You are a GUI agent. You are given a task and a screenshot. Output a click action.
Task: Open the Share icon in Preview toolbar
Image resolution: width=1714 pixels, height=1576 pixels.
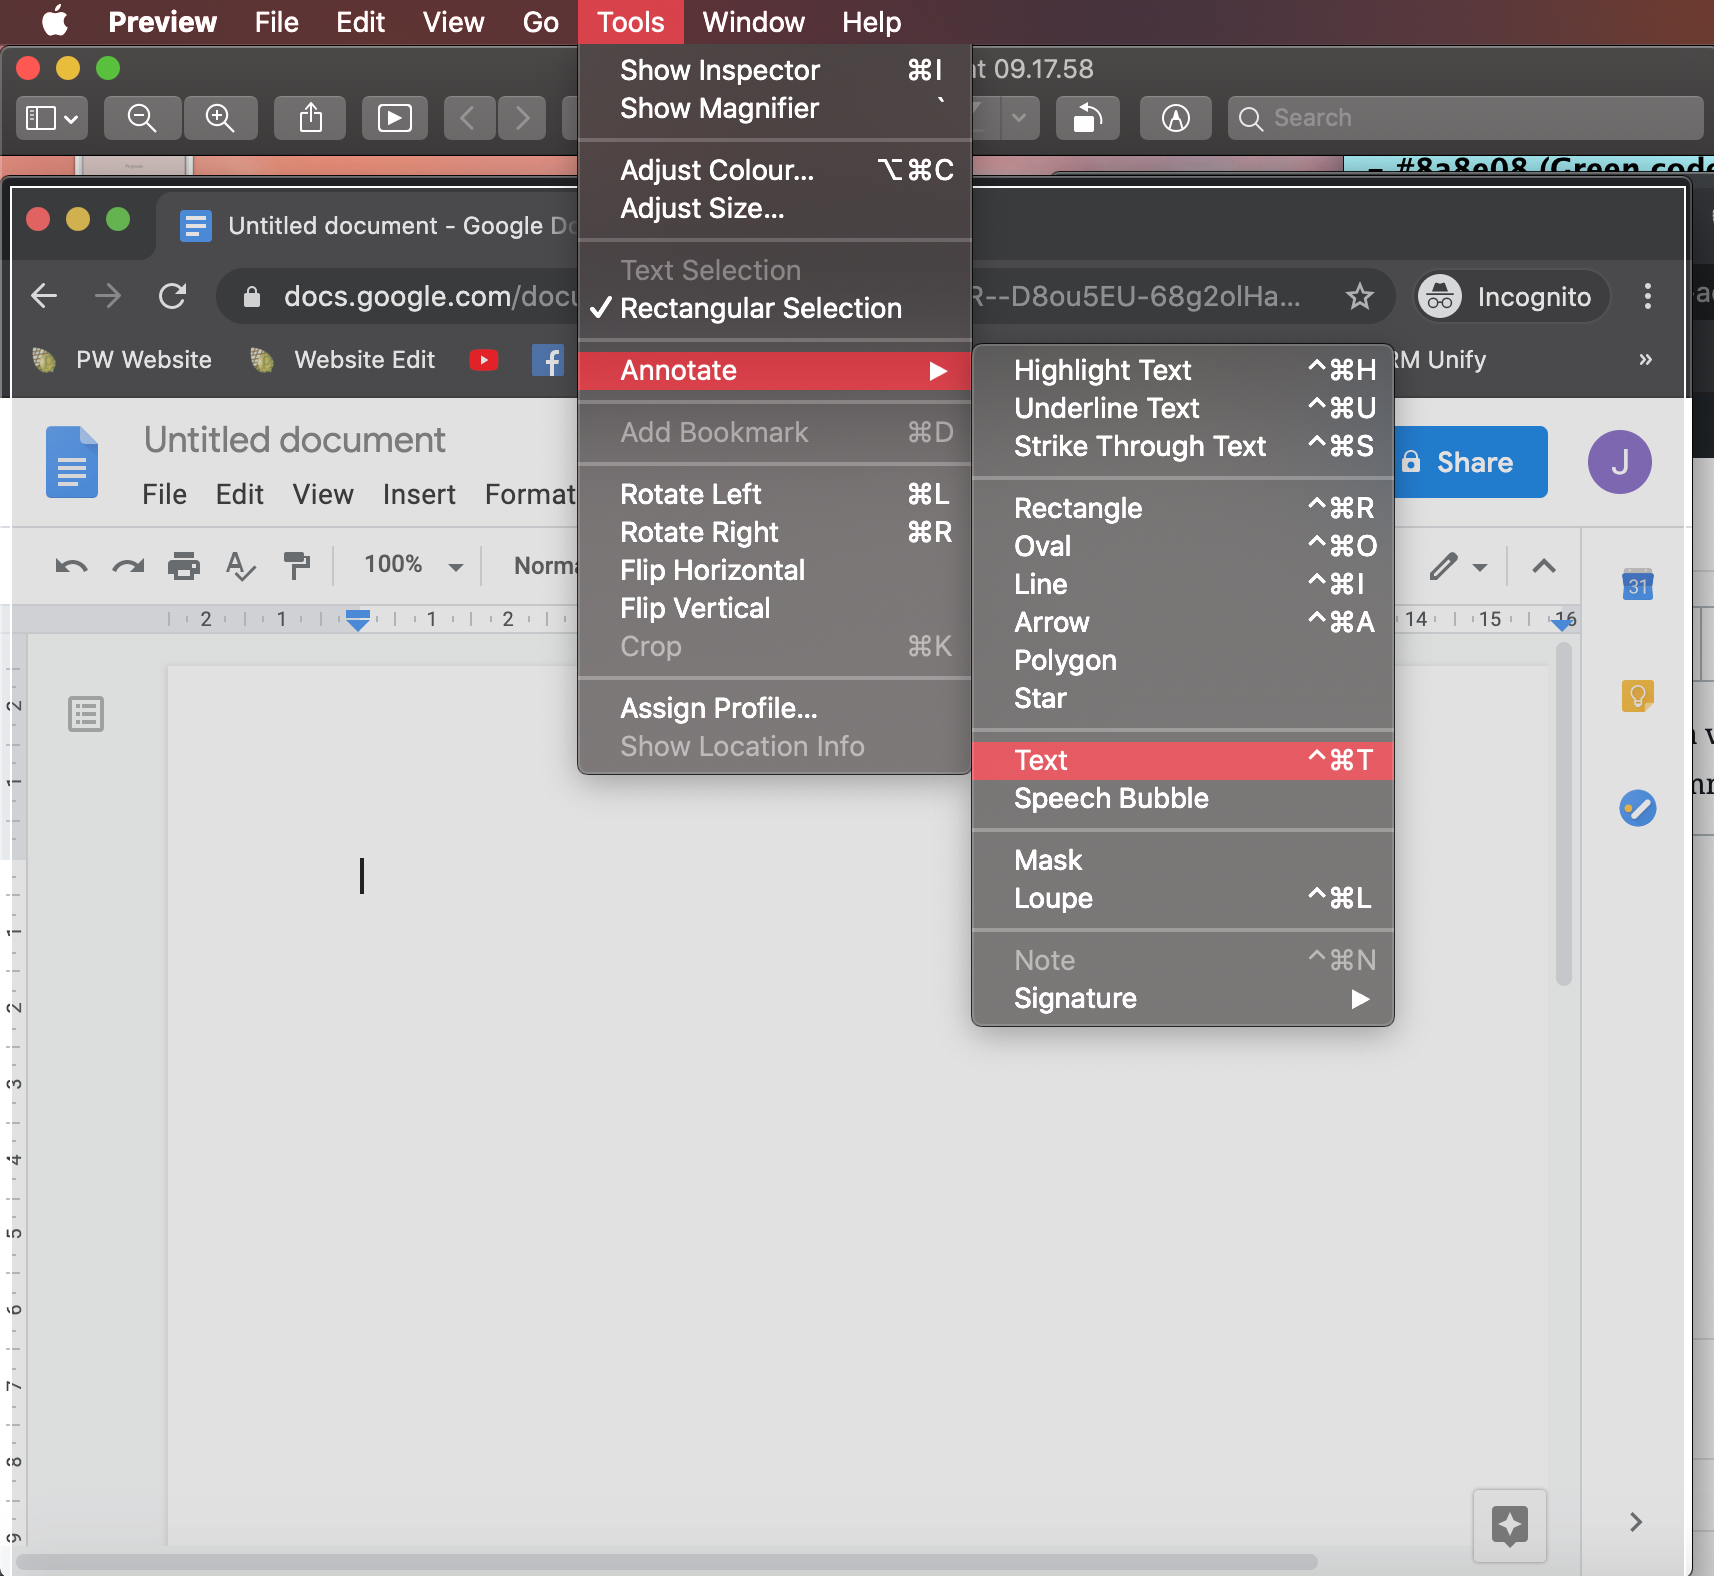309,117
